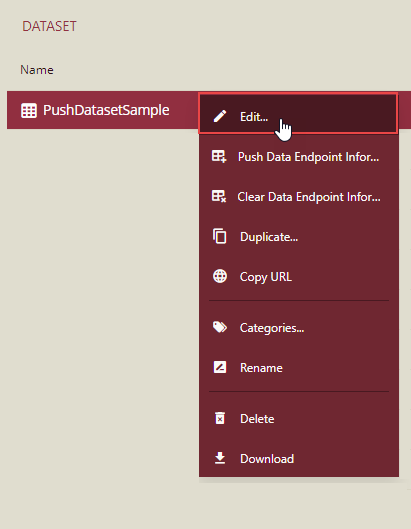Click the Name column header
Viewport: 411px width, 529px height.
coord(37,70)
